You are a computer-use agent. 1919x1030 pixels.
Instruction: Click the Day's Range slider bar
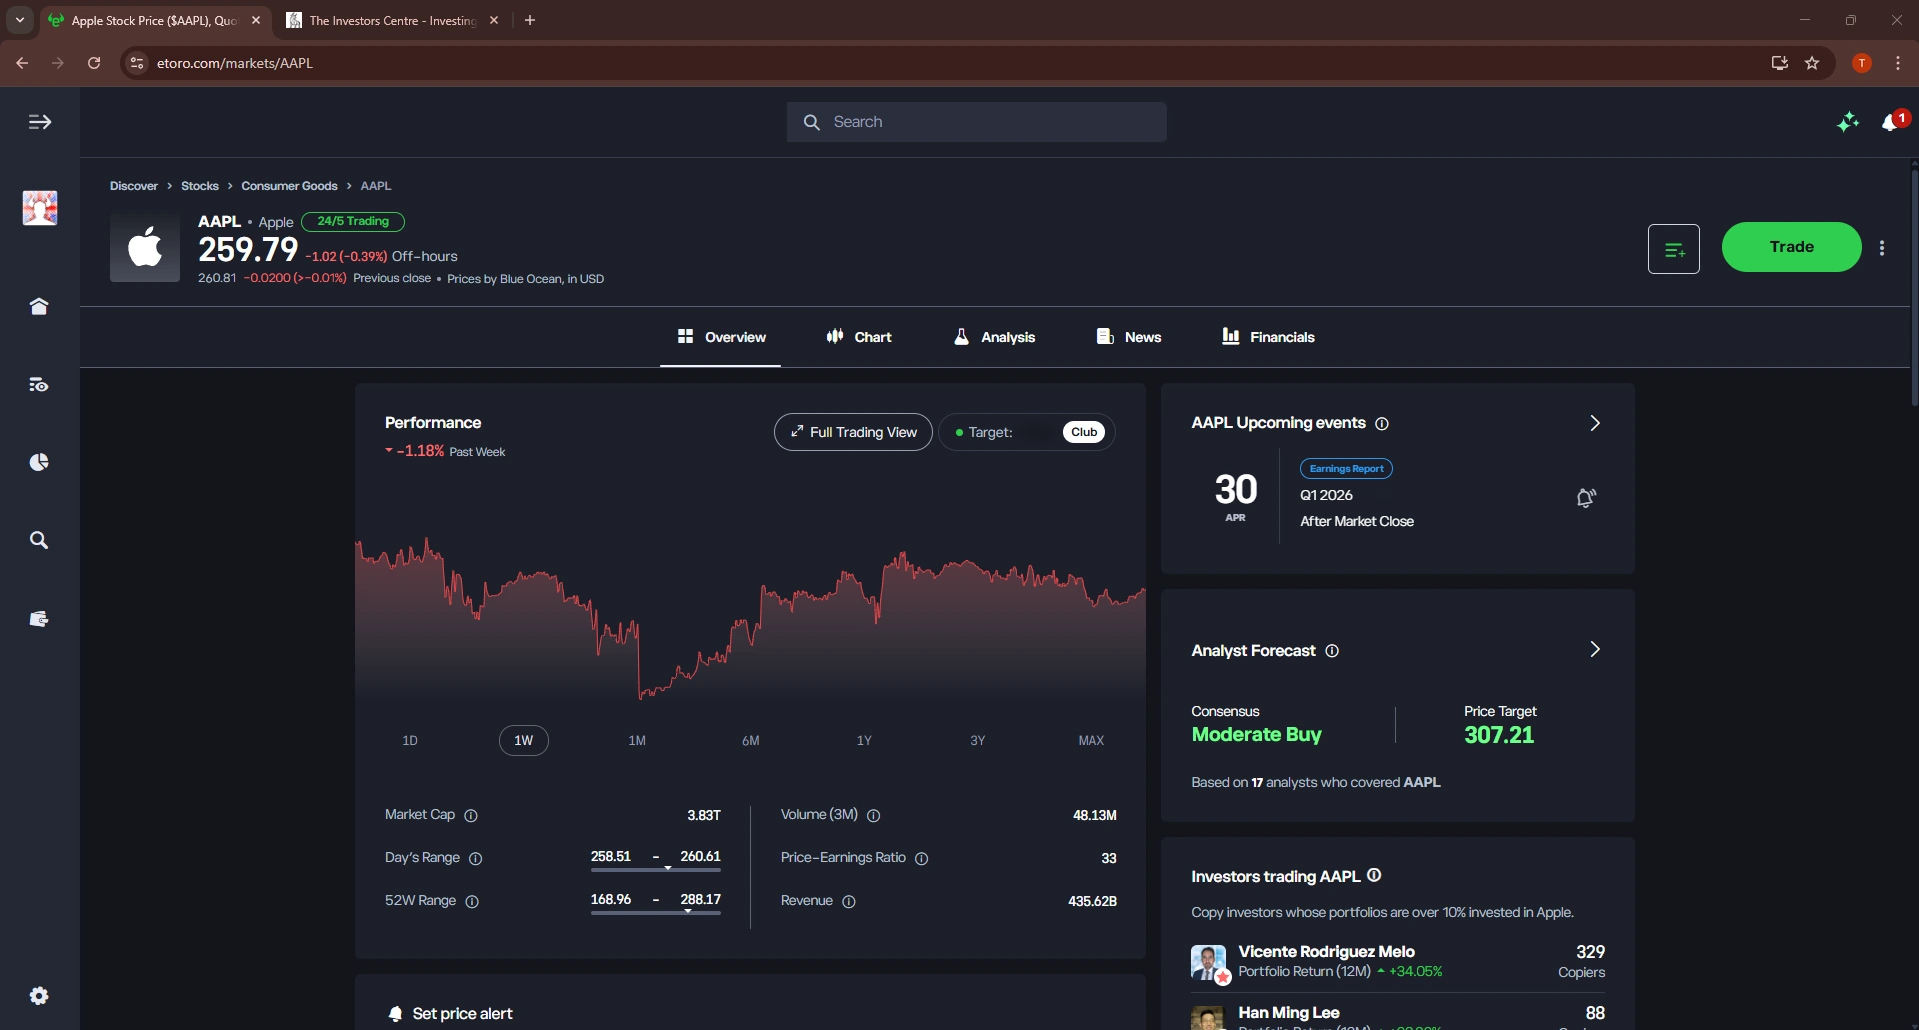[656, 870]
